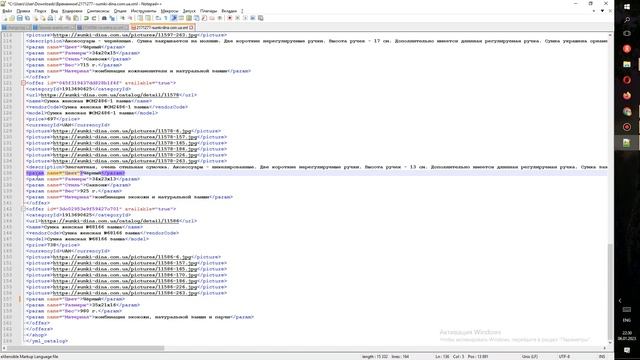Toggle file monitoring (tail) icon
Screen dimensions: 640x360
[x=220, y=18]
